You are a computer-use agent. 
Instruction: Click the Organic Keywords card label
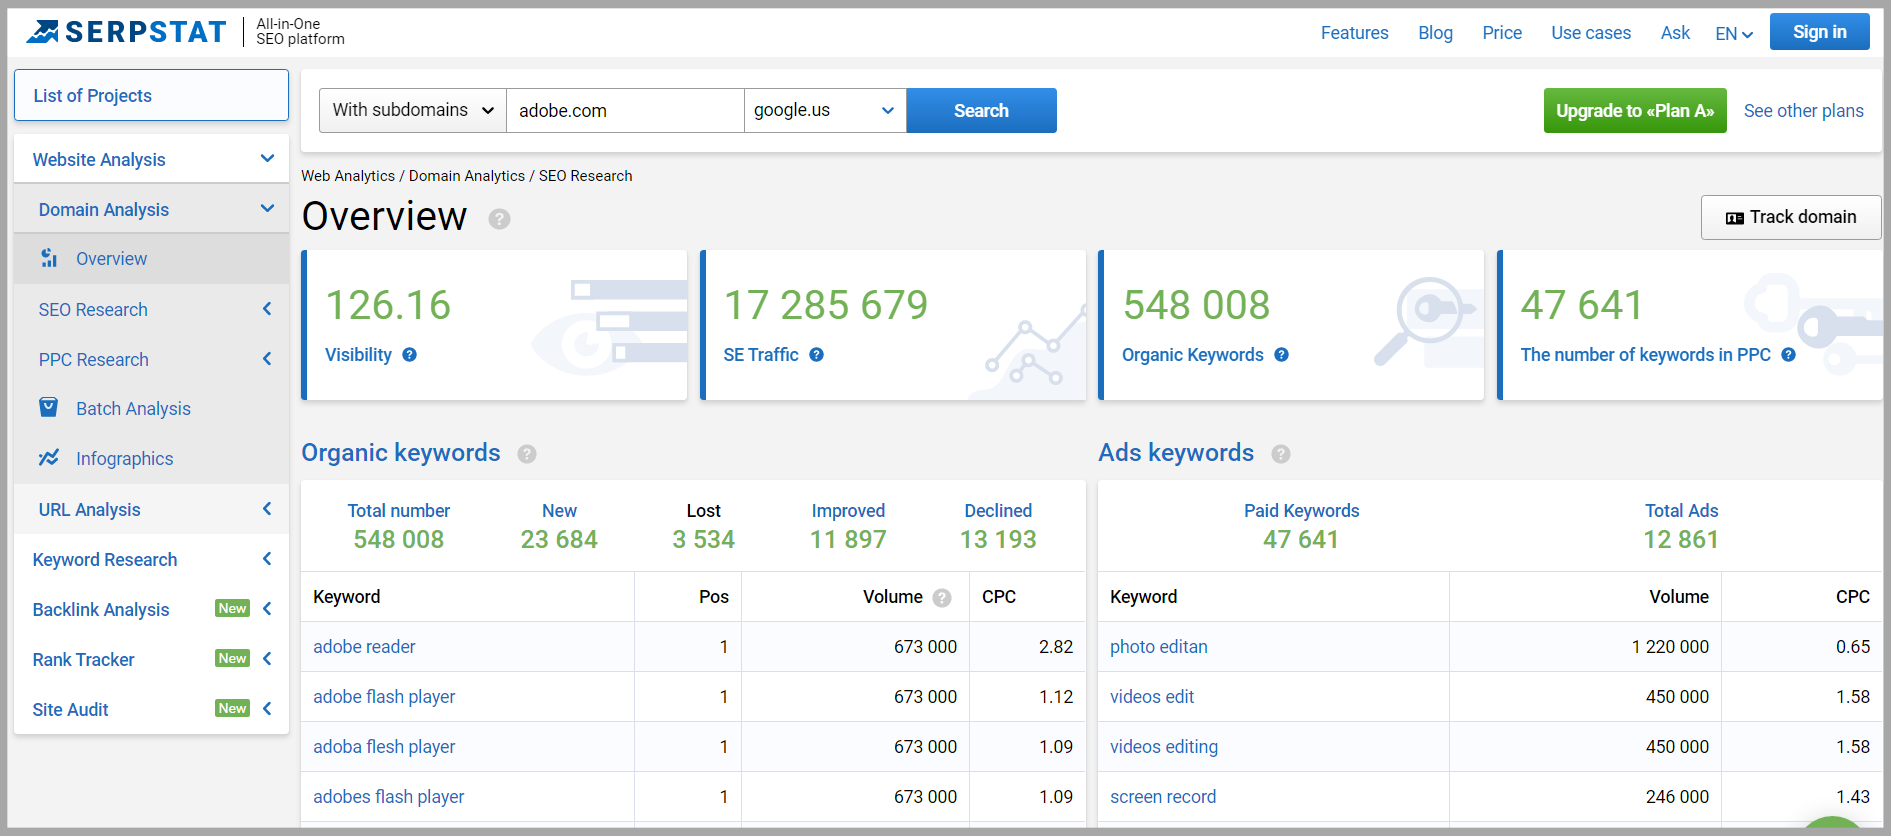1192,355
